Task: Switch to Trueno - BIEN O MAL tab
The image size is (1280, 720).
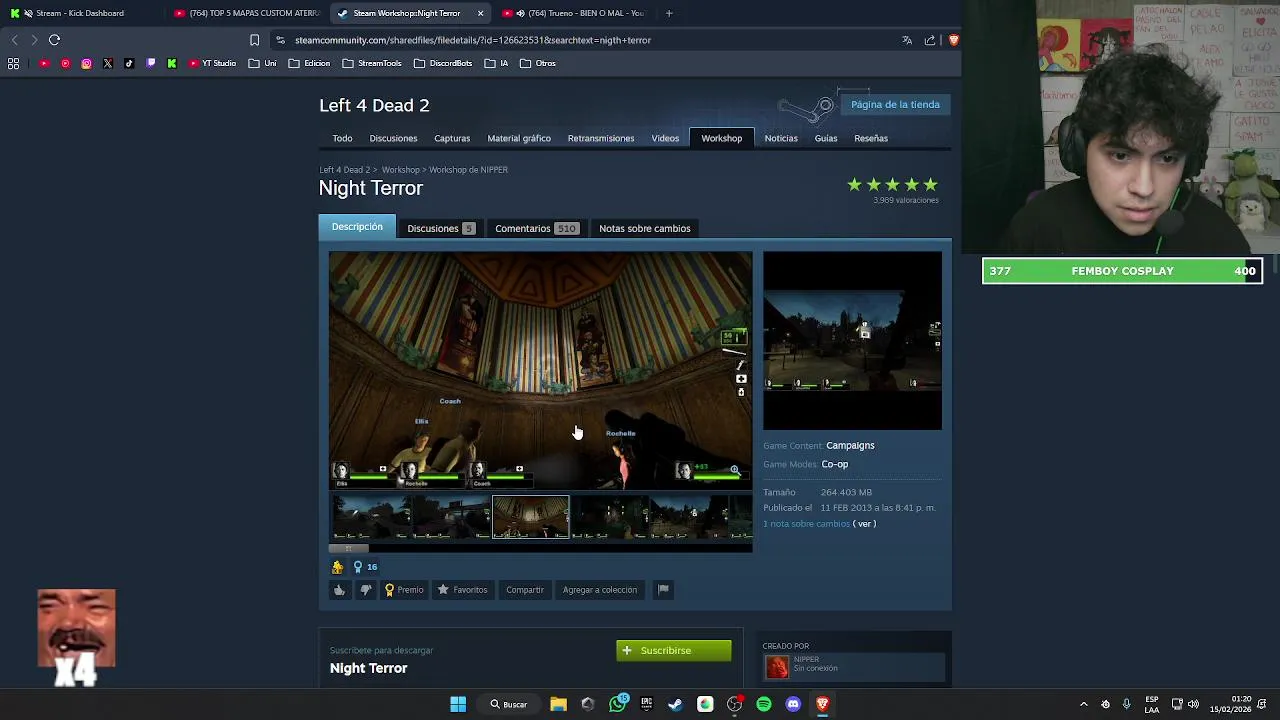Action: click(573, 13)
